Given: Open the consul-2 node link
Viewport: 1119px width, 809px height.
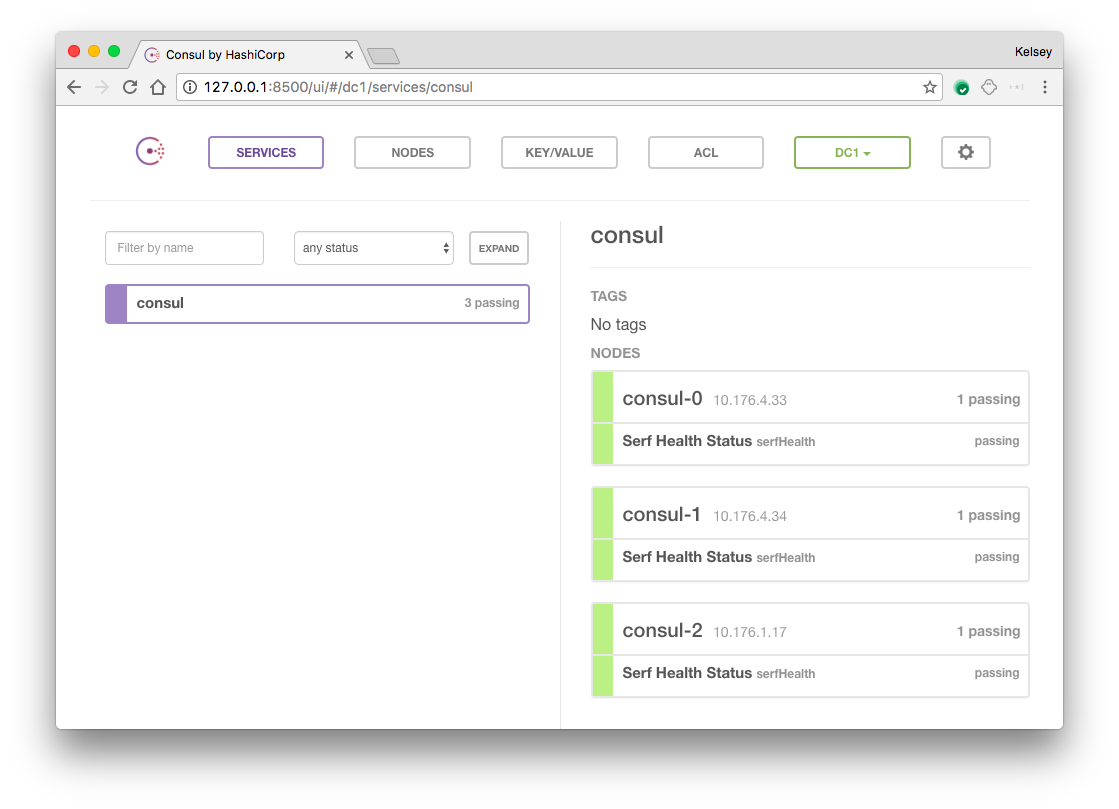Looking at the screenshot, I should point(662,631).
